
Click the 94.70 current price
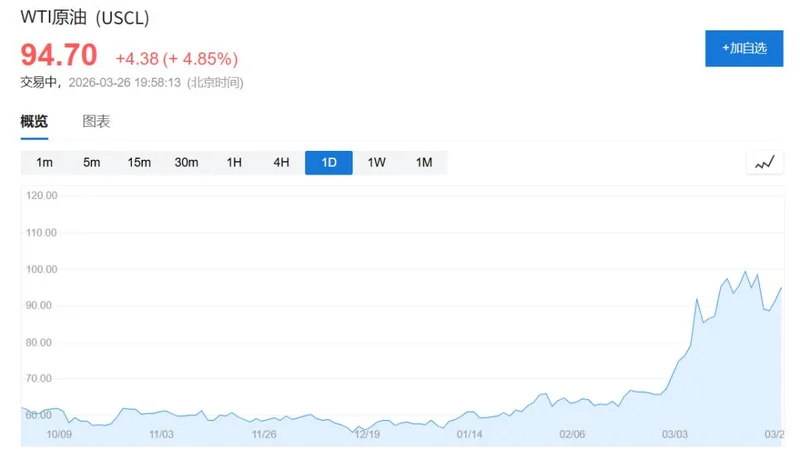tap(59, 54)
